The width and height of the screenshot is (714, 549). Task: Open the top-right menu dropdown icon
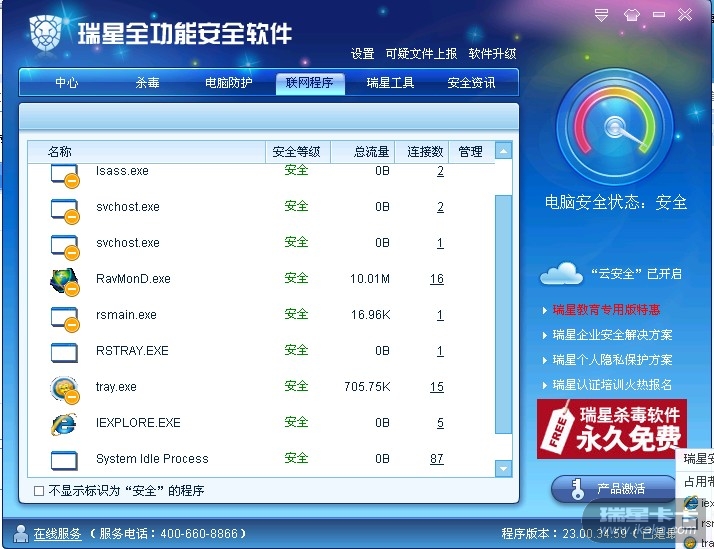pos(602,15)
